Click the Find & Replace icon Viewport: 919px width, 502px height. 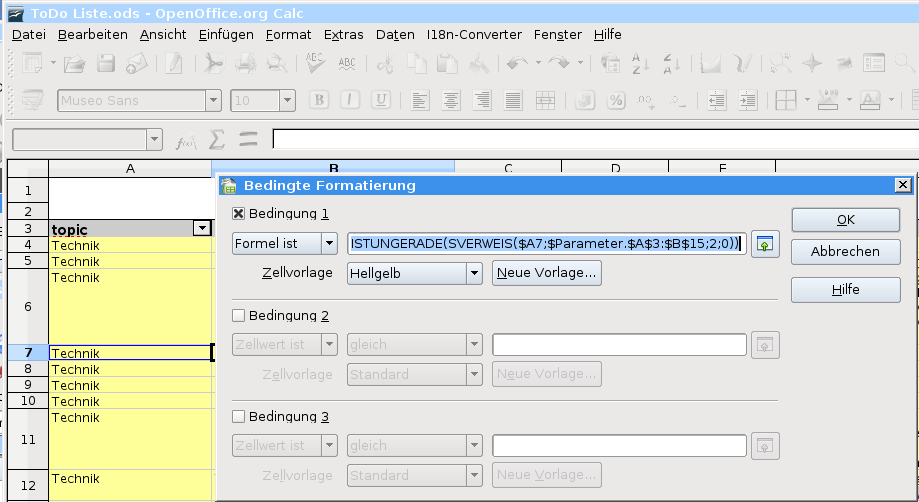(x=781, y=63)
